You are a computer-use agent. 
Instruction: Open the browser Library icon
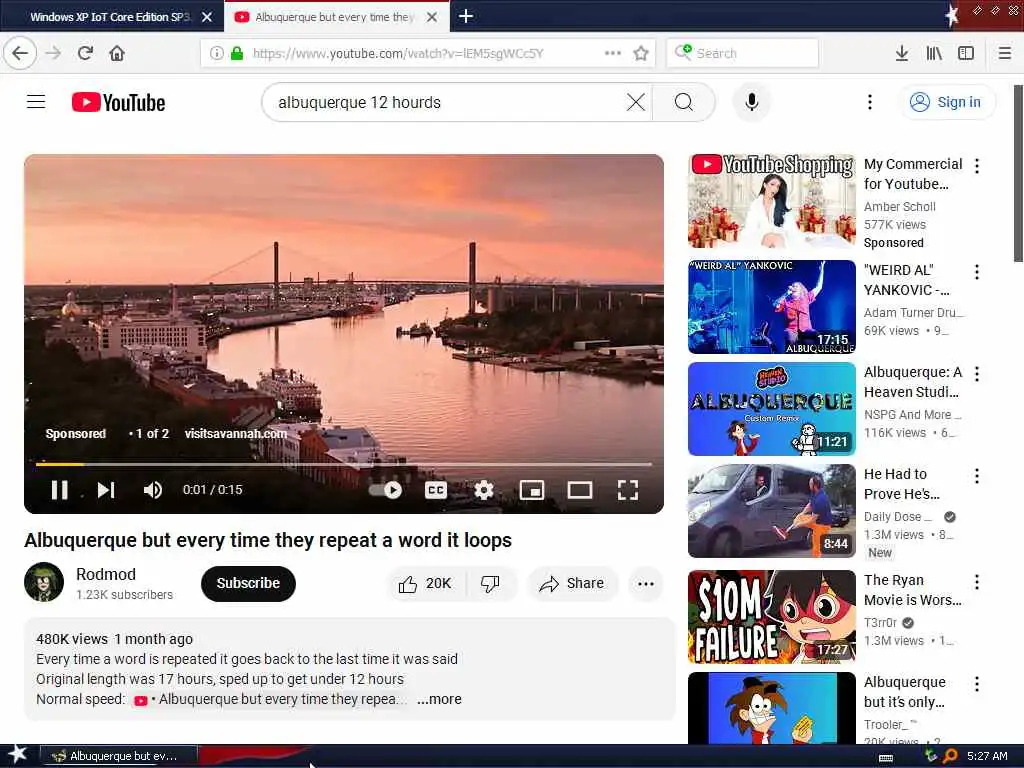(934, 53)
